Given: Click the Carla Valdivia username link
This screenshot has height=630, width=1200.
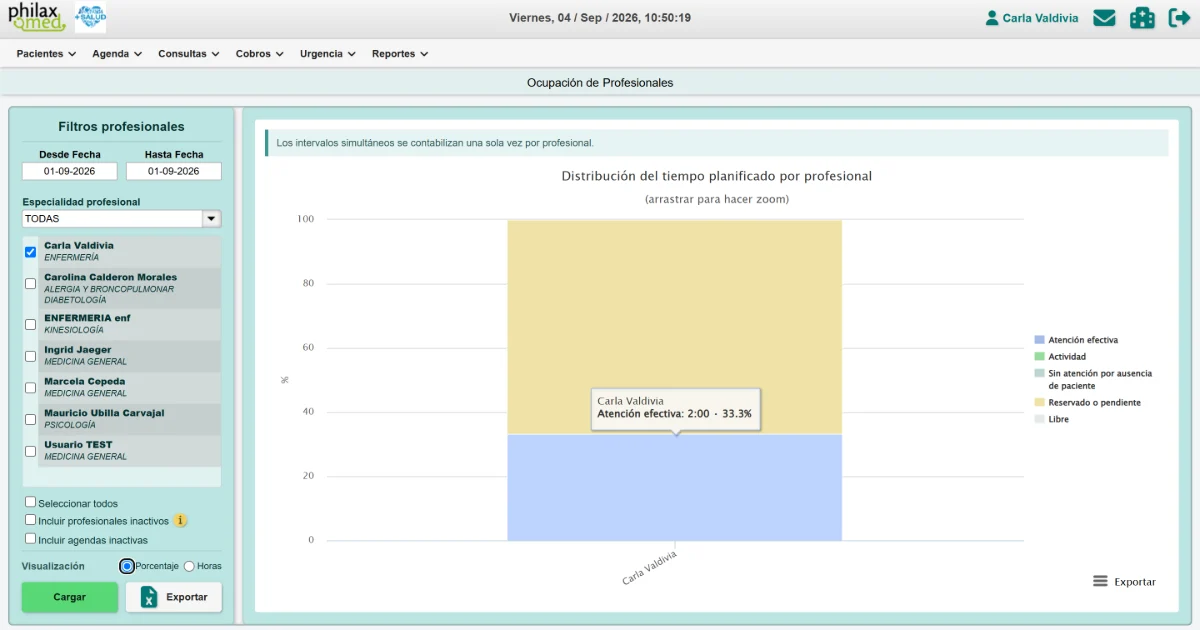Looking at the screenshot, I should [1041, 18].
